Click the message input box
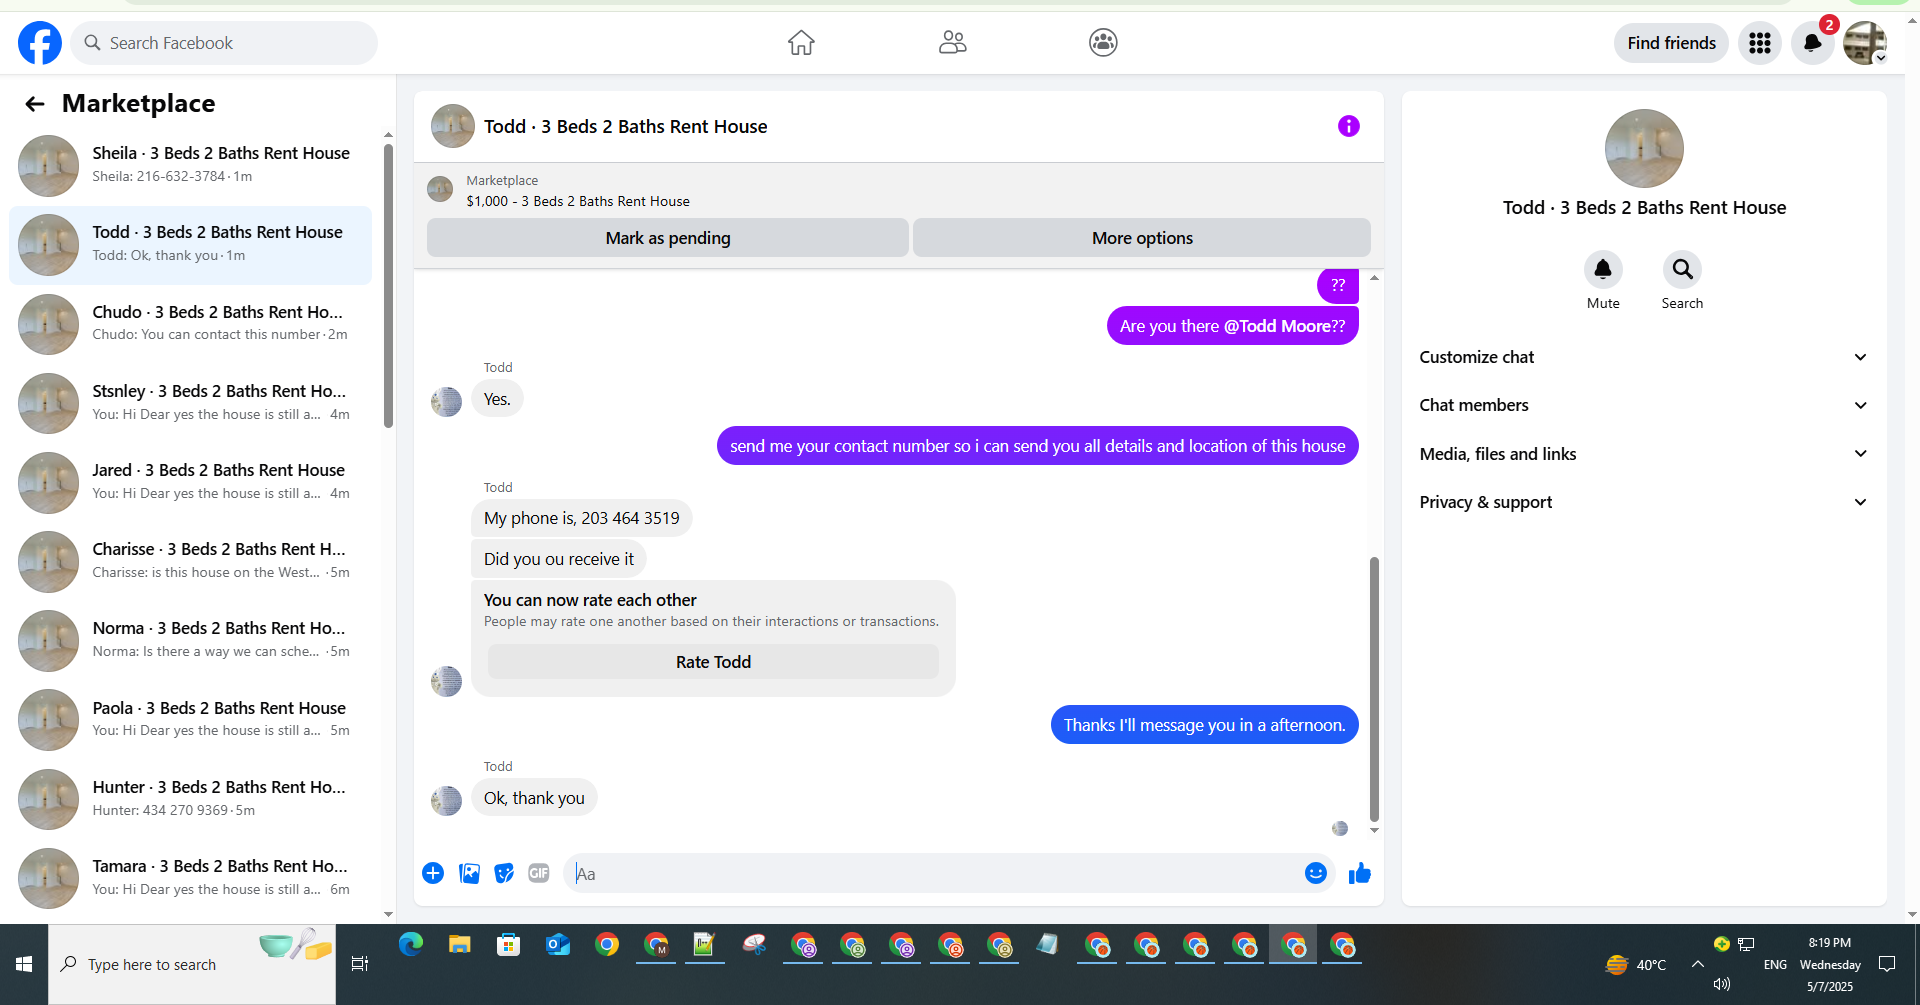Image resolution: width=1920 pixels, height=1005 pixels. [934, 873]
